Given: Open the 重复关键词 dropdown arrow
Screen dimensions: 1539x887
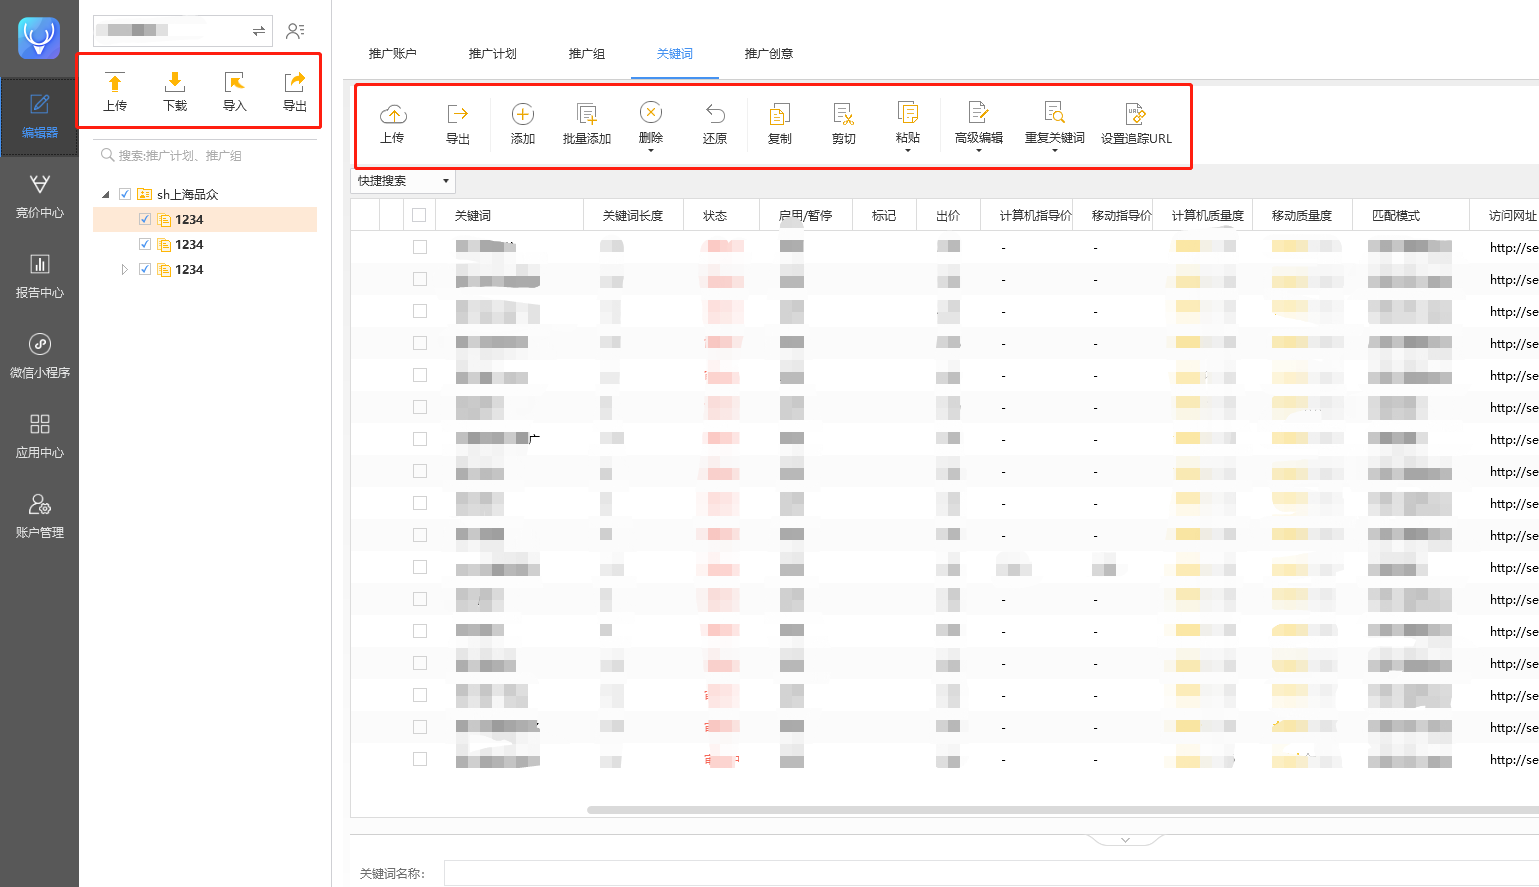Looking at the screenshot, I should click(x=1055, y=151).
